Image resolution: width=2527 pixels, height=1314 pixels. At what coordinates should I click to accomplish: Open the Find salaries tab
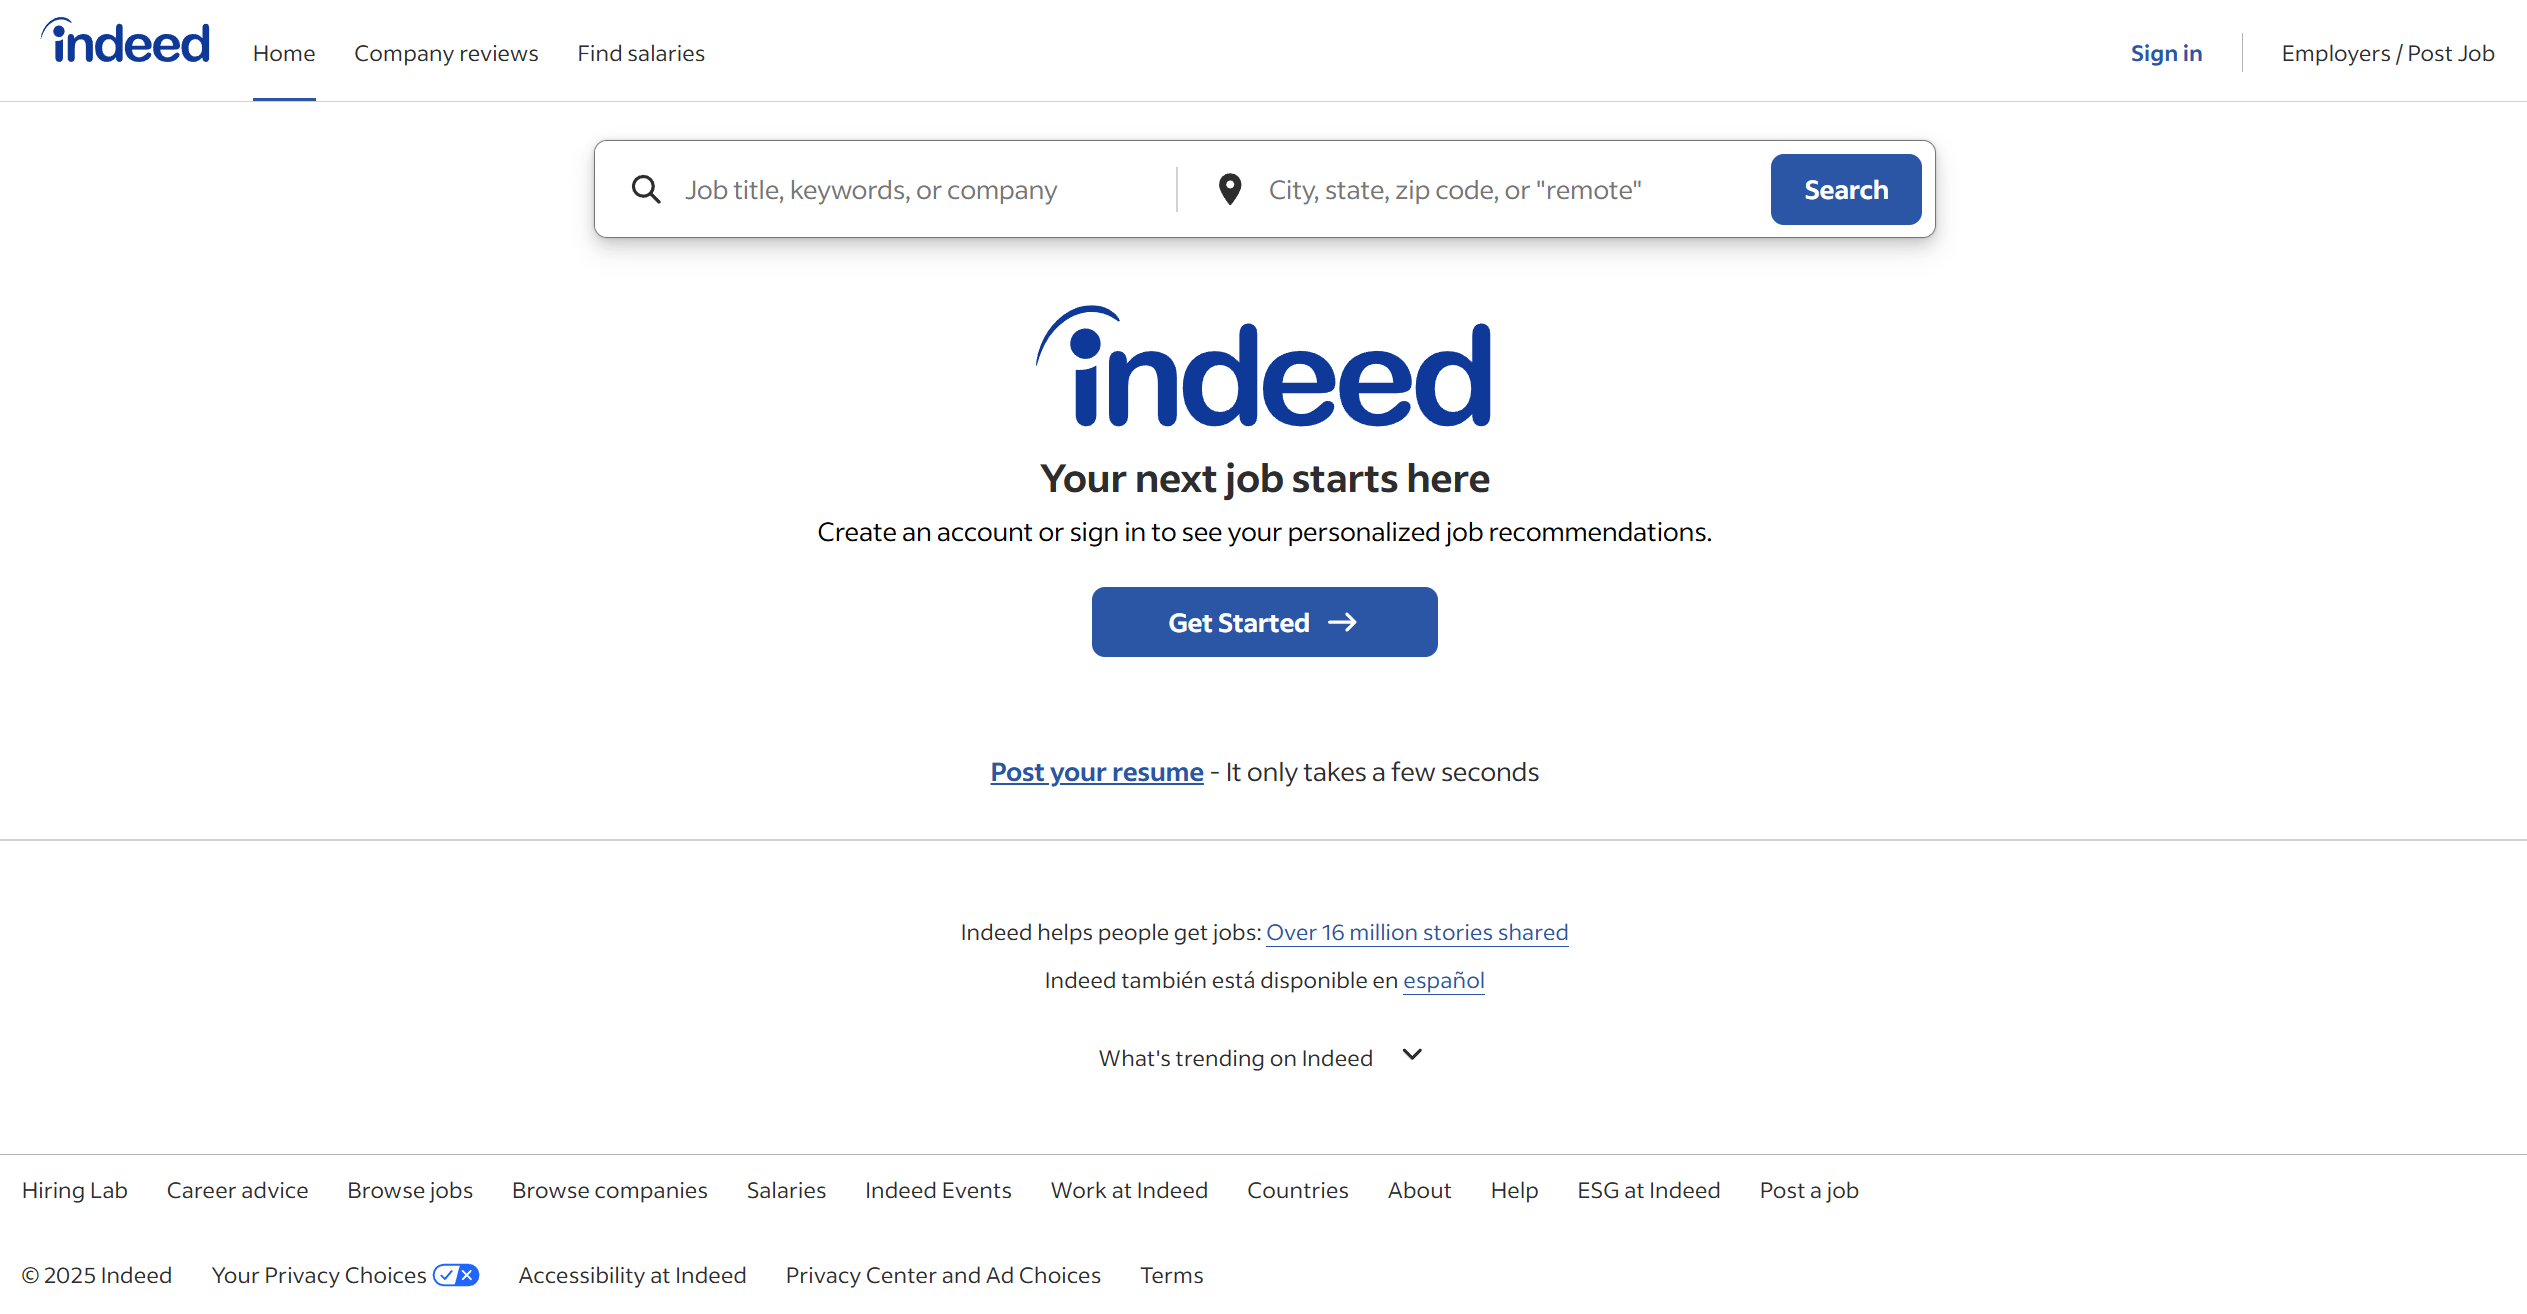640,53
